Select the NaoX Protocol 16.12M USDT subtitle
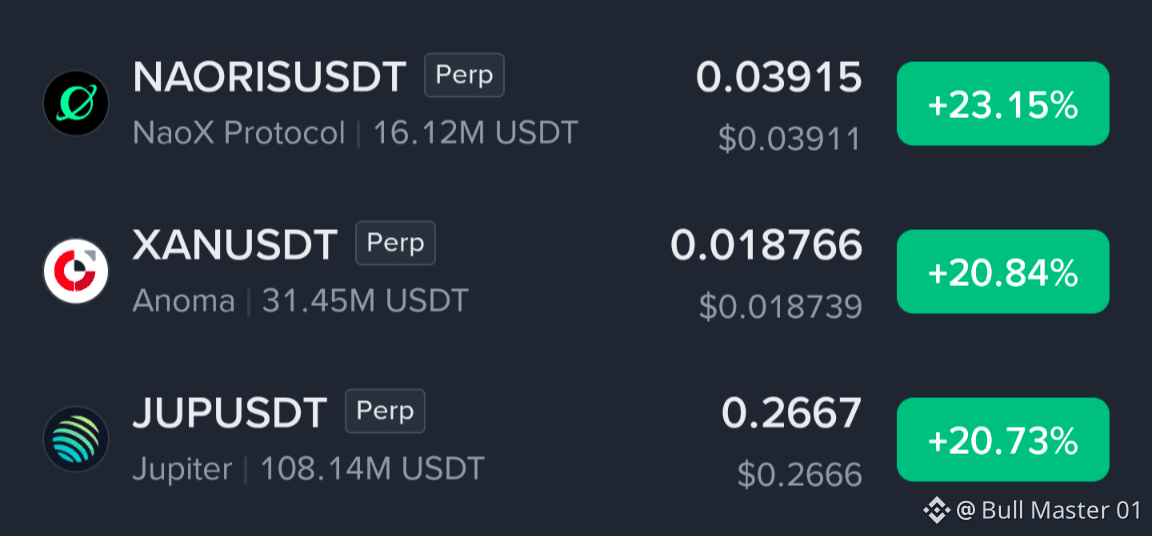The height and width of the screenshot is (536, 1152). coord(356,133)
